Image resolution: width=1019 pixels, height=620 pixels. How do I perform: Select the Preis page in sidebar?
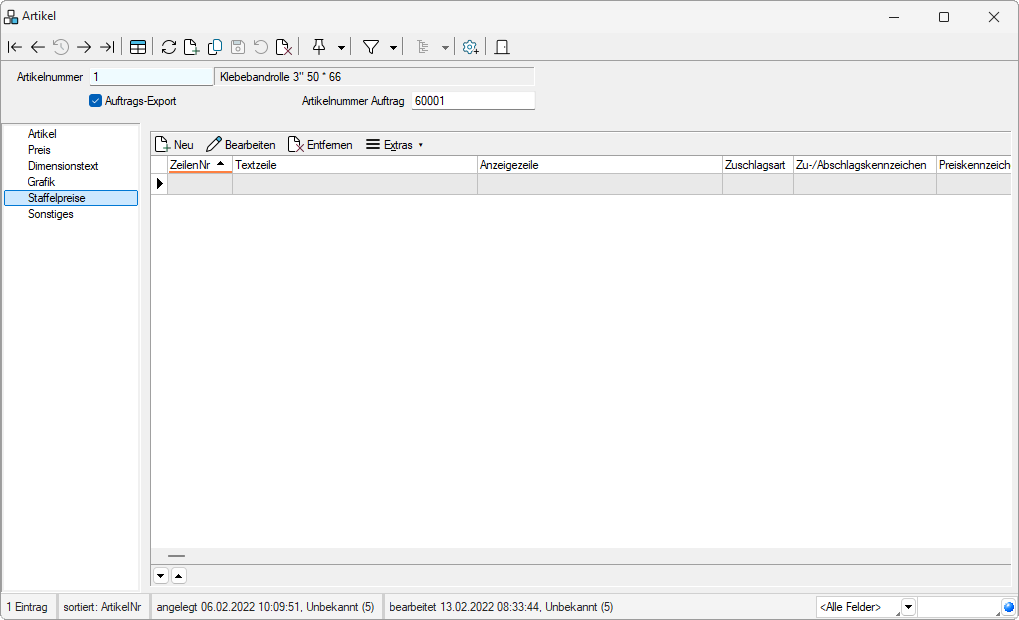pos(39,150)
